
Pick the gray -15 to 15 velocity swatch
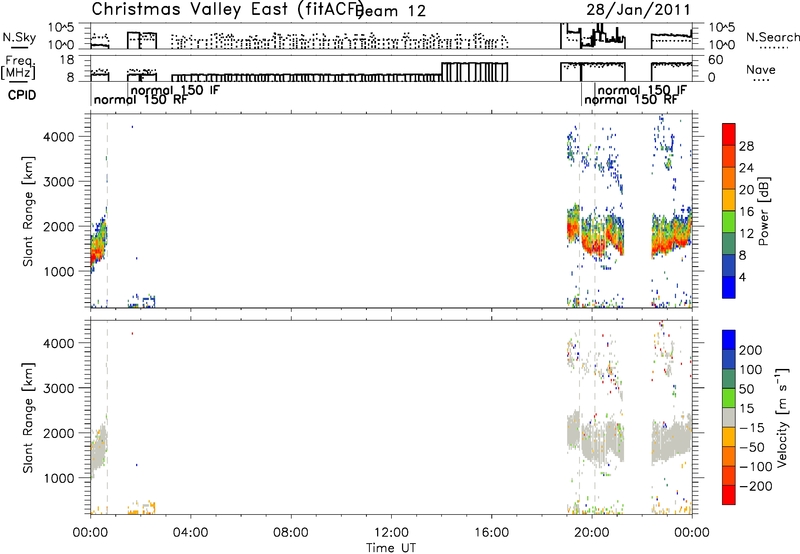click(729, 417)
